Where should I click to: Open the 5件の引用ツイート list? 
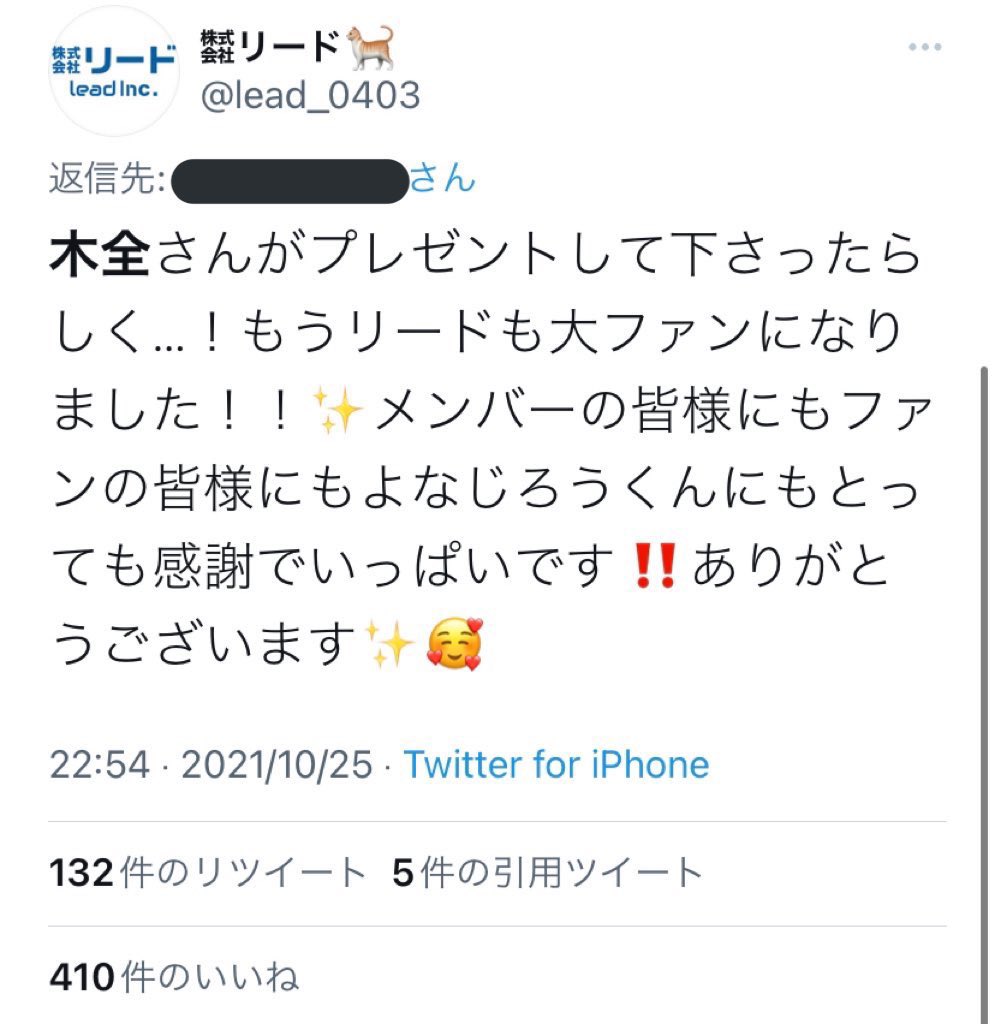coord(547,872)
